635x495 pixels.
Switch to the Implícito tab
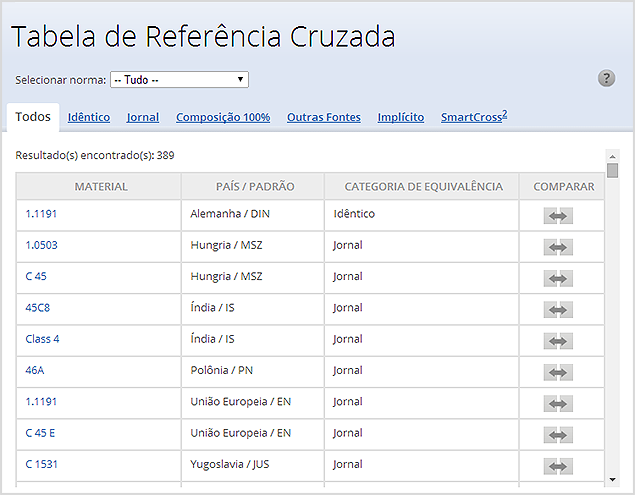click(401, 117)
